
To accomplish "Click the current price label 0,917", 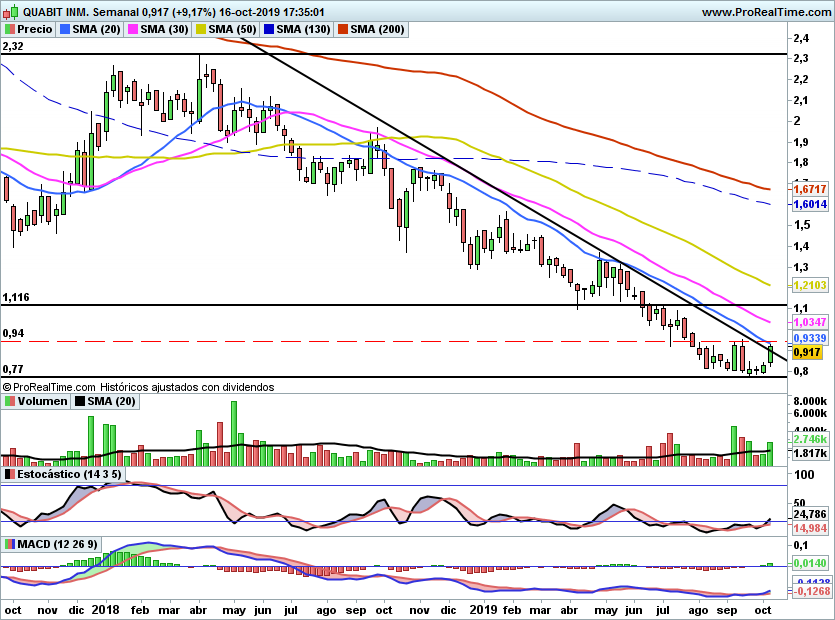I will coord(809,352).
